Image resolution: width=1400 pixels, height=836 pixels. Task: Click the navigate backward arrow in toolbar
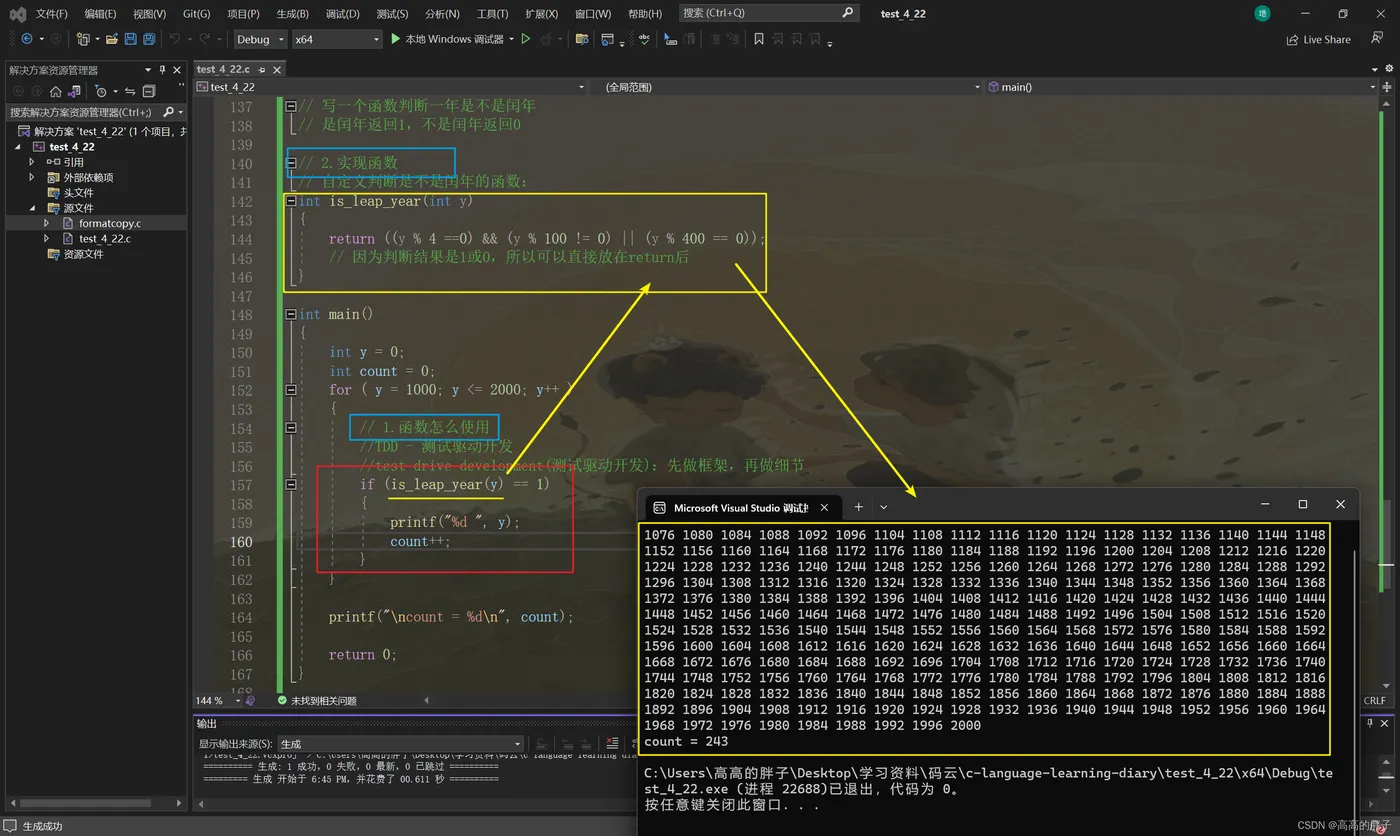coord(26,39)
